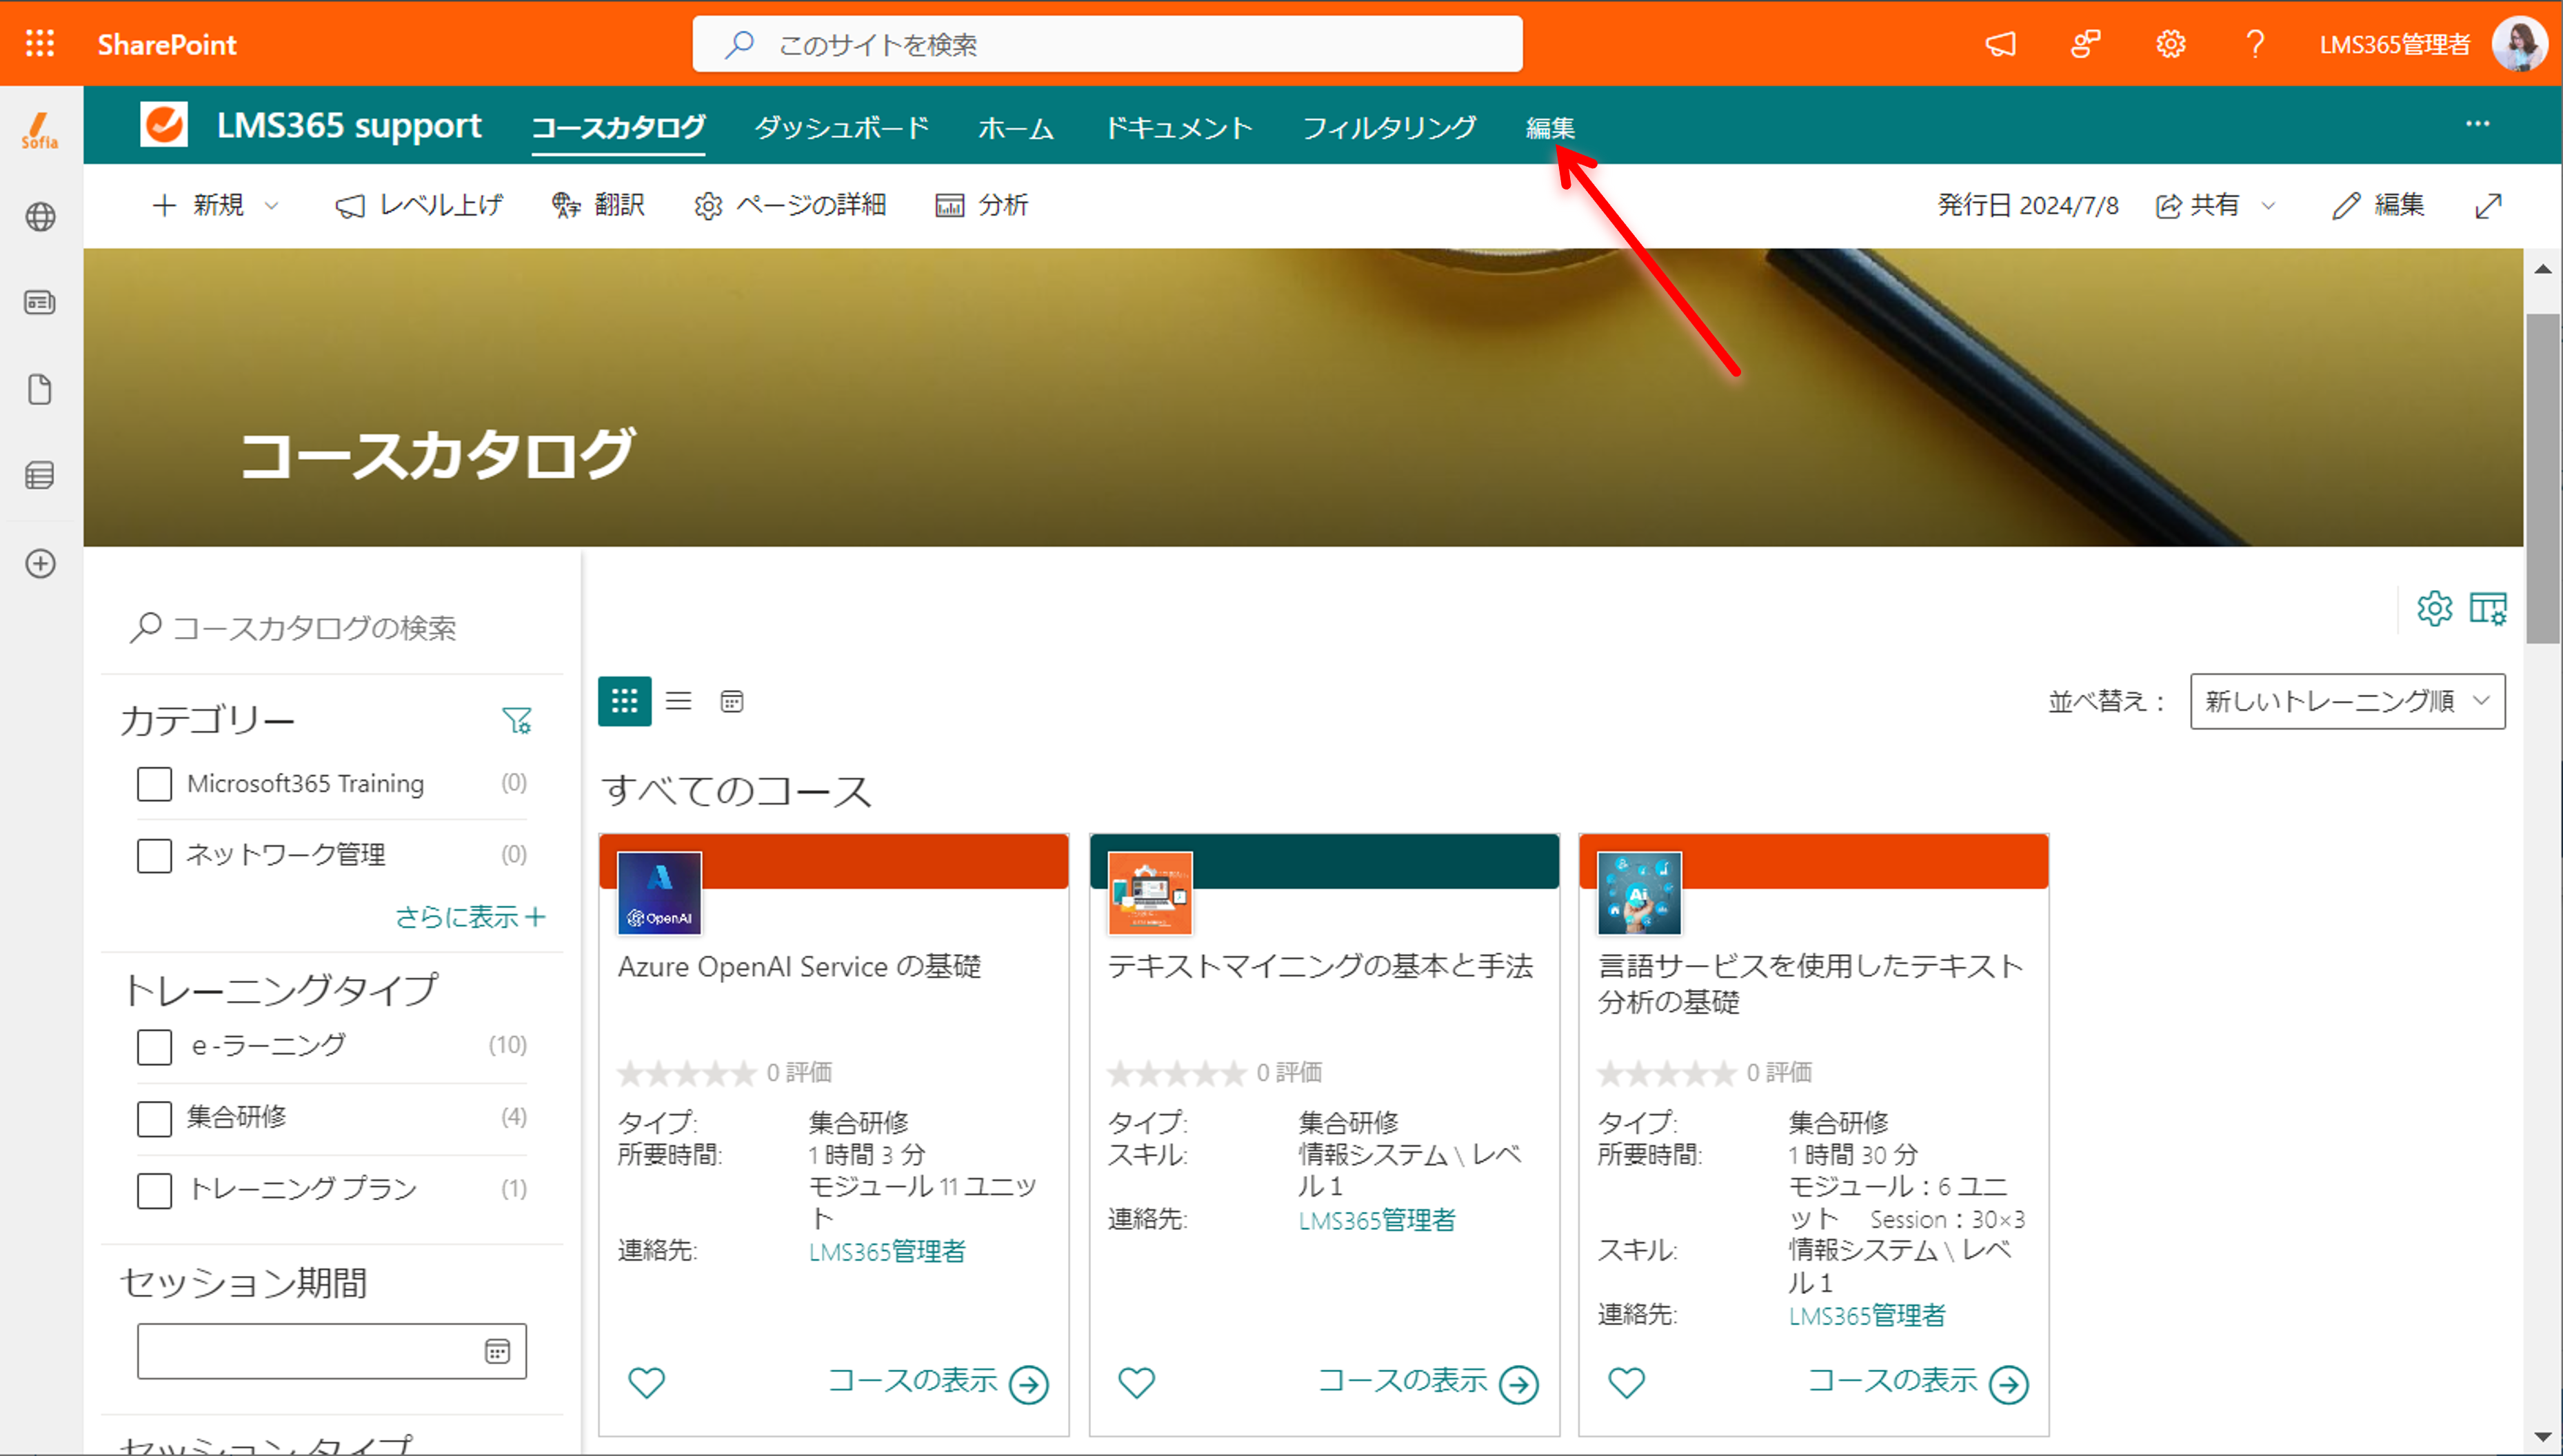Screen dimensions: 2563x1456
Task: Open the people network icon in header
Action: (2085, 44)
